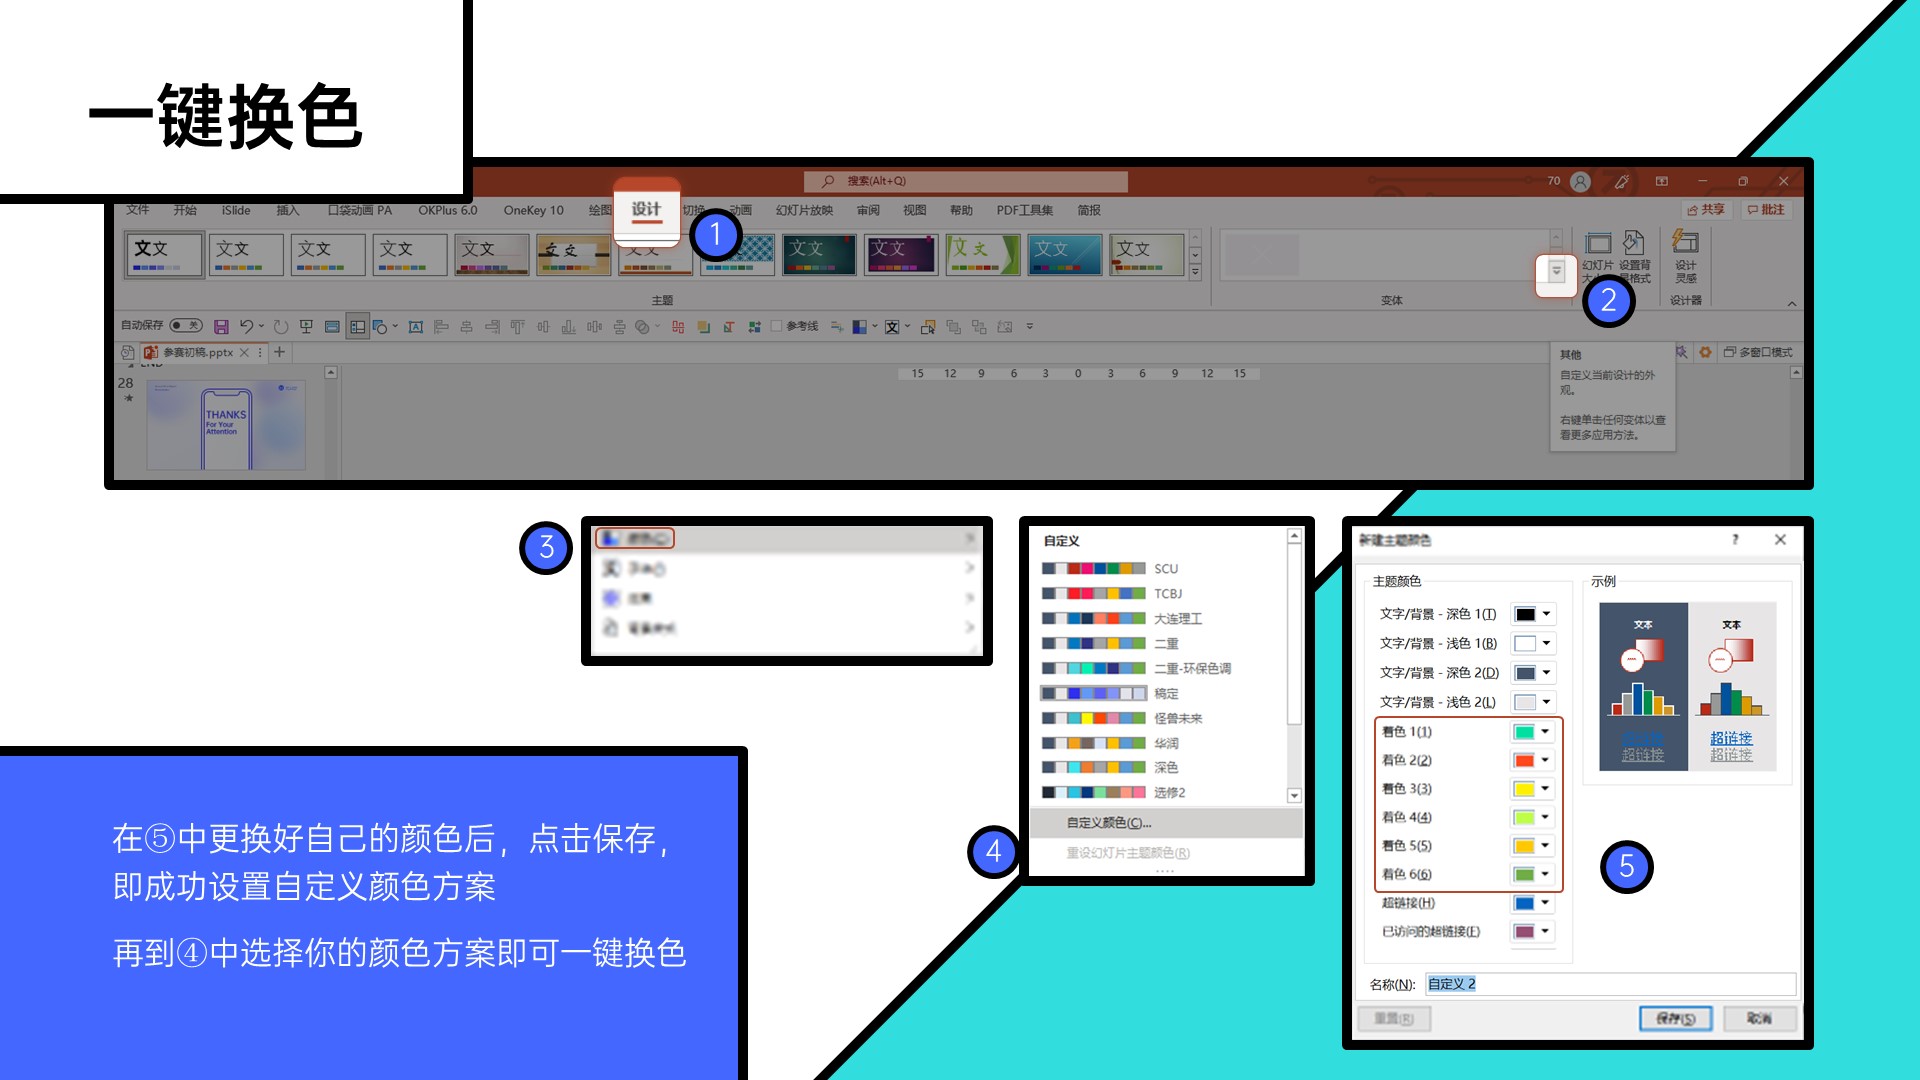Click the 重置(R) reset button in dialog
Image resolution: width=1920 pixels, height=1080 pixels.
pyautogui.click(x=1394, y=1018)
